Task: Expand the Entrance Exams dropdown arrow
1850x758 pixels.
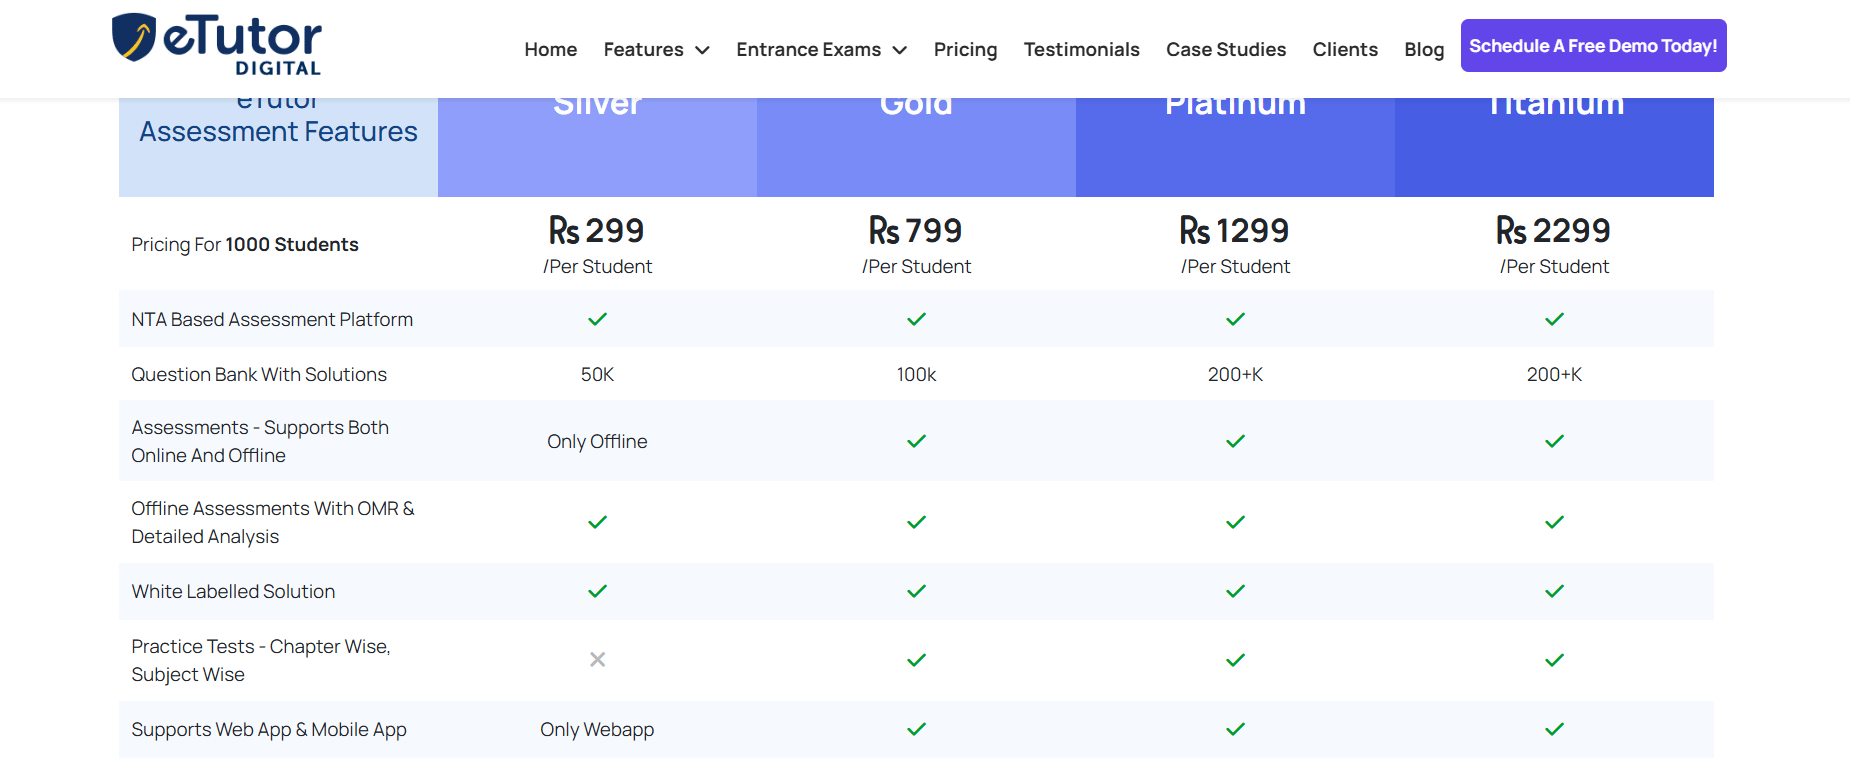Action: coord(899,50)
